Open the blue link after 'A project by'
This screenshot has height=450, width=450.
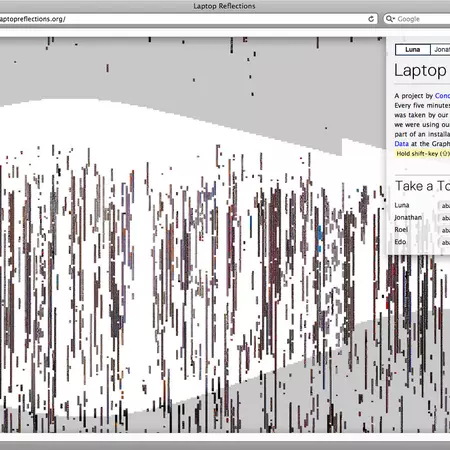point(442,96)
